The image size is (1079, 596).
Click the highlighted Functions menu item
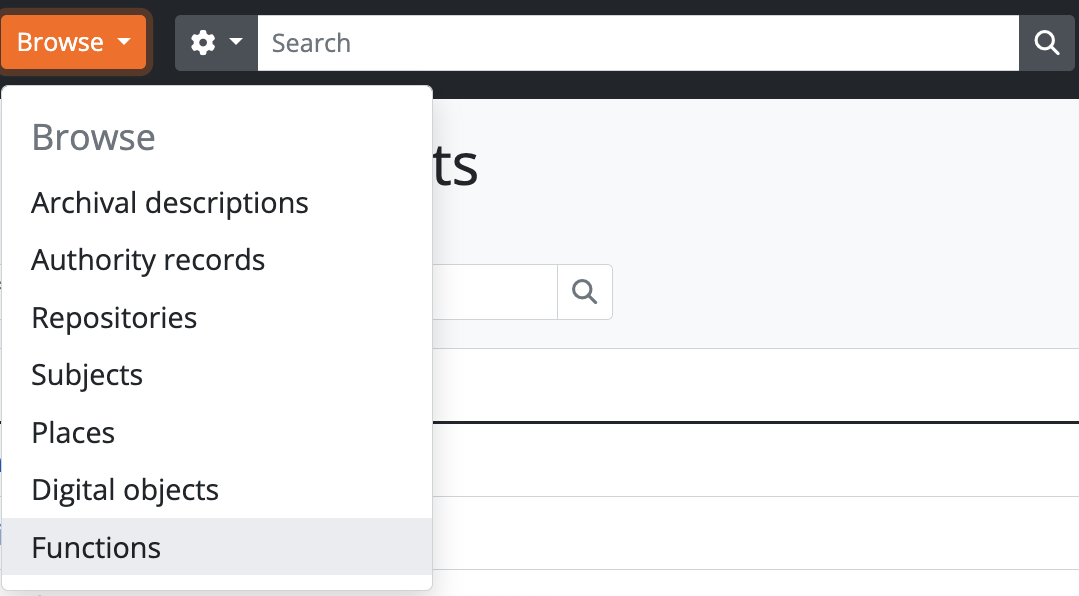pos(96,548)
